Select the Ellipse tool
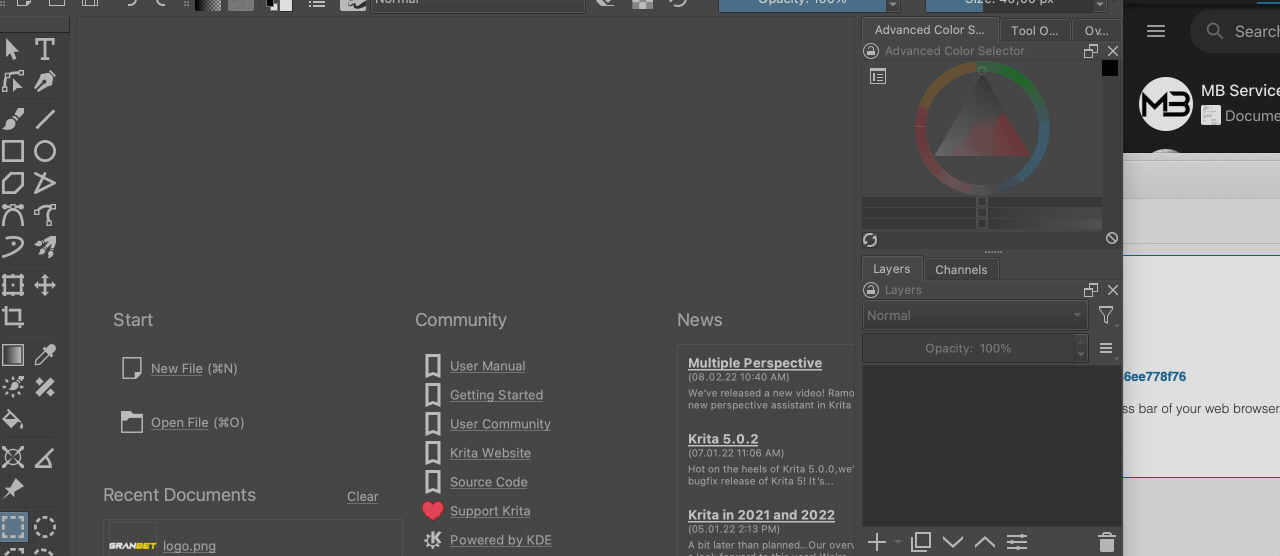 click(x=45, y=151)
